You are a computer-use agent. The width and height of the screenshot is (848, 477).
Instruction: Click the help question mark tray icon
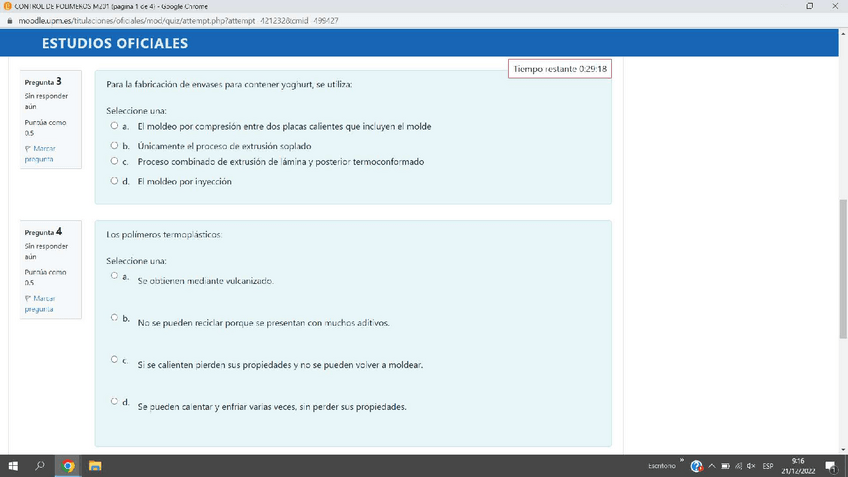click(x=697, y=467)
